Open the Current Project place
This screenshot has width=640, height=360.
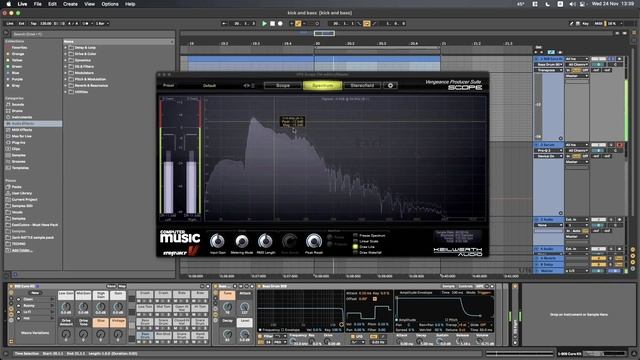(24, 200)
